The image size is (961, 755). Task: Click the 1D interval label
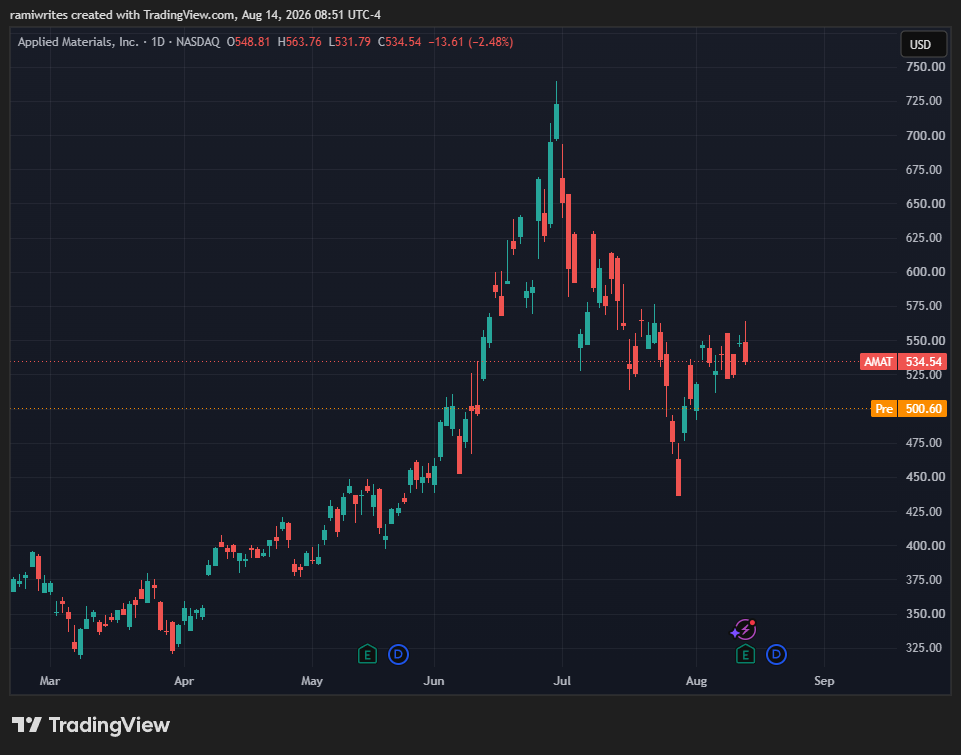coord(158,42)
